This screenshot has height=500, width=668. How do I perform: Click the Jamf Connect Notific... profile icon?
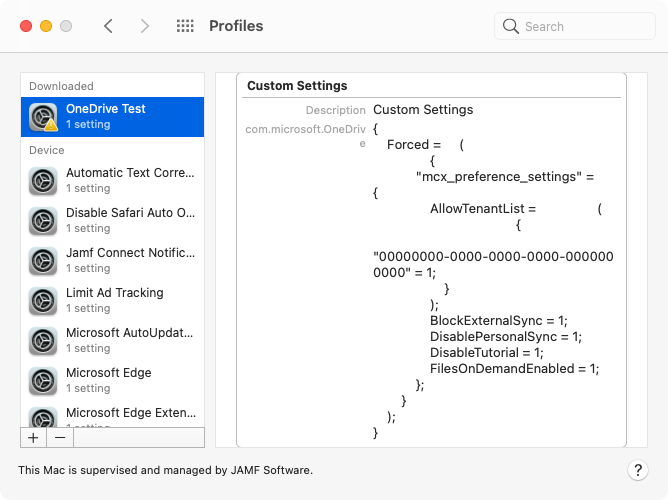(43, 261)
